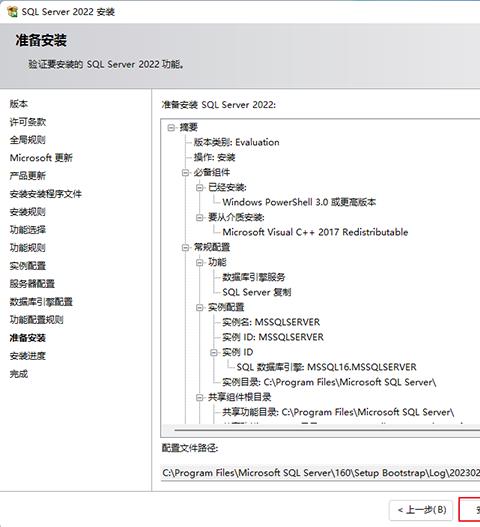The width and height of the screenshot is (480, 527).
Task: Click the configuration file path field
Action: [321, 473]
